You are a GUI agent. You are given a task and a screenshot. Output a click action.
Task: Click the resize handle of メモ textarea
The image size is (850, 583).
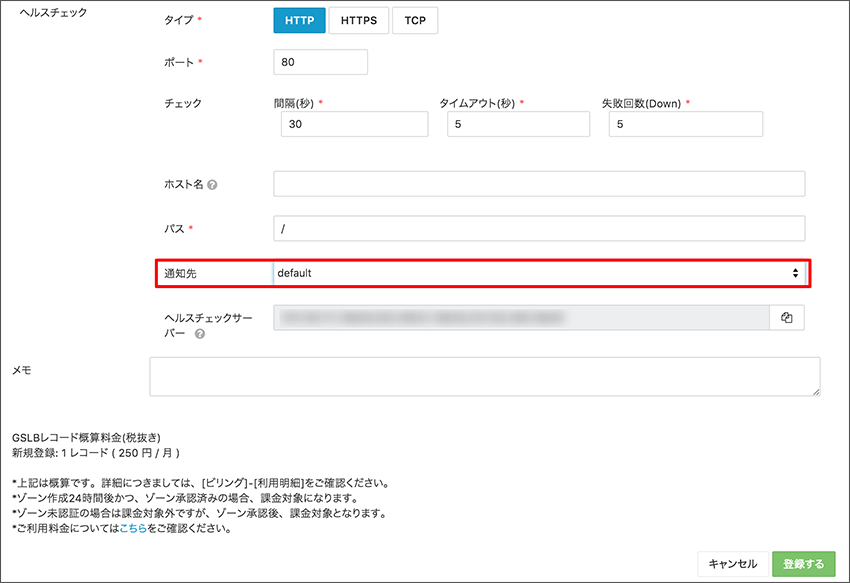(x=816, y=392)
